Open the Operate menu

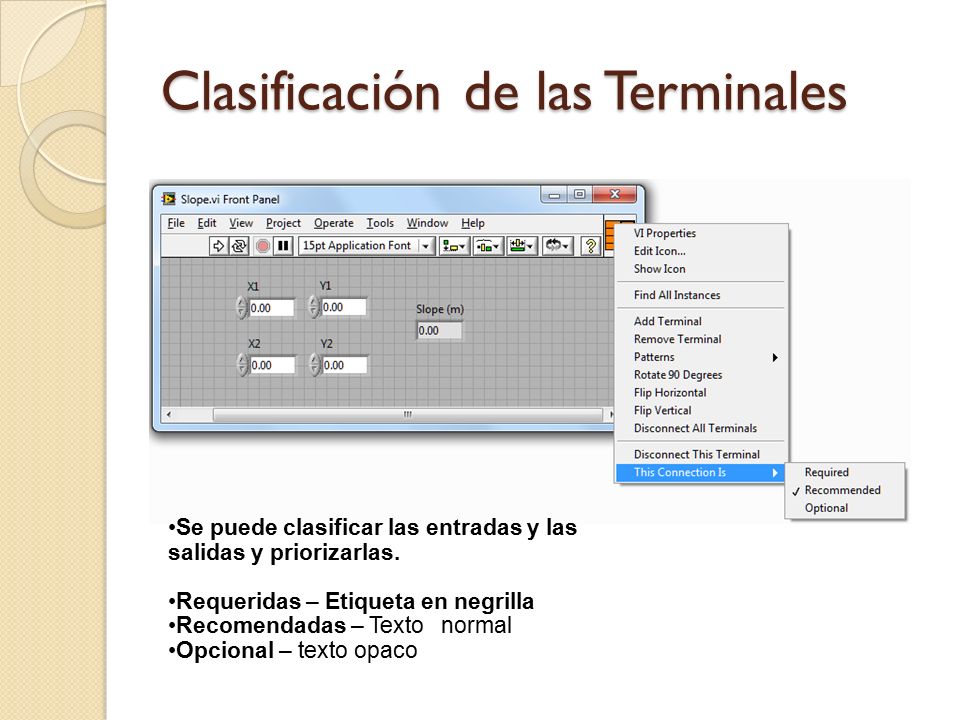pyautogui.click(x=334, y=223)
